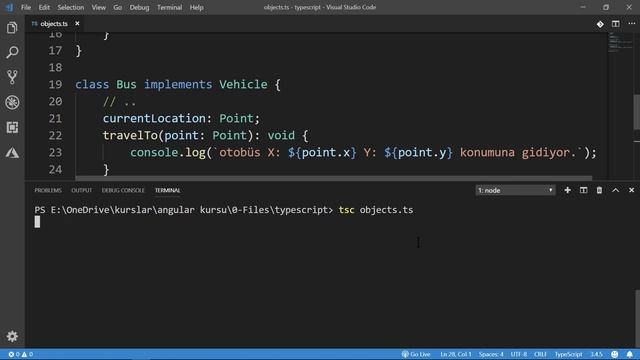This screenshot has width=640, height=360.
Task: Open the Terminal menu
Action: pyautogui.click(x=169, y=7)
